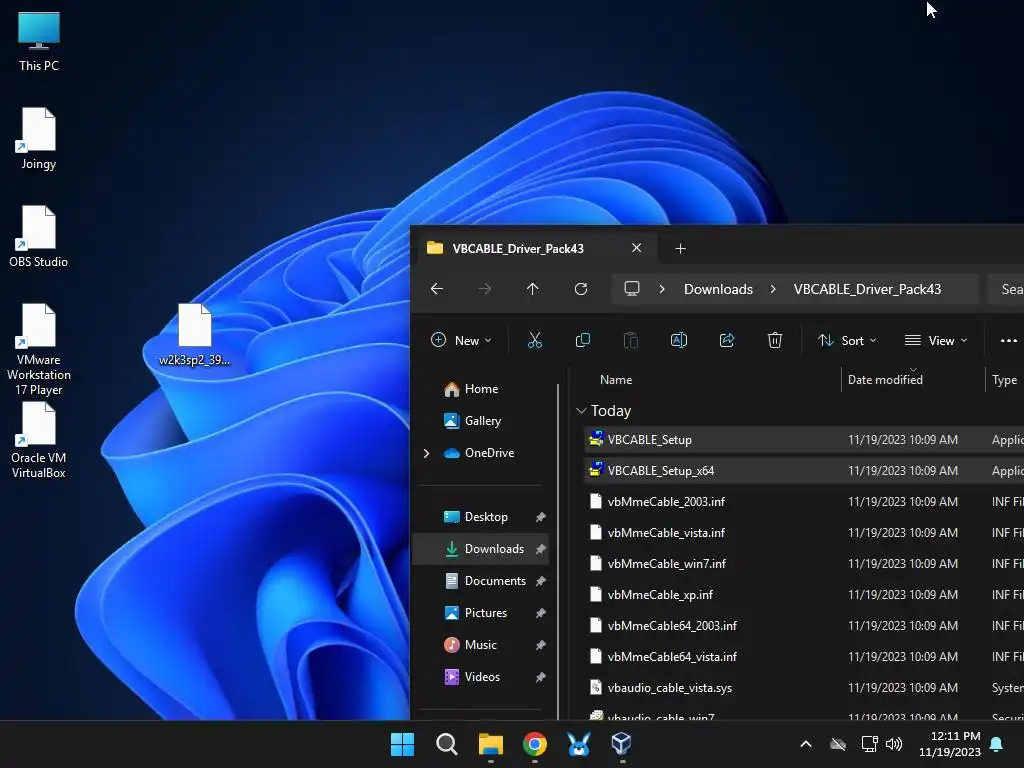Screen dimensions: 1024x768
Task: Open the network tray icon
Action: [869, 744]
